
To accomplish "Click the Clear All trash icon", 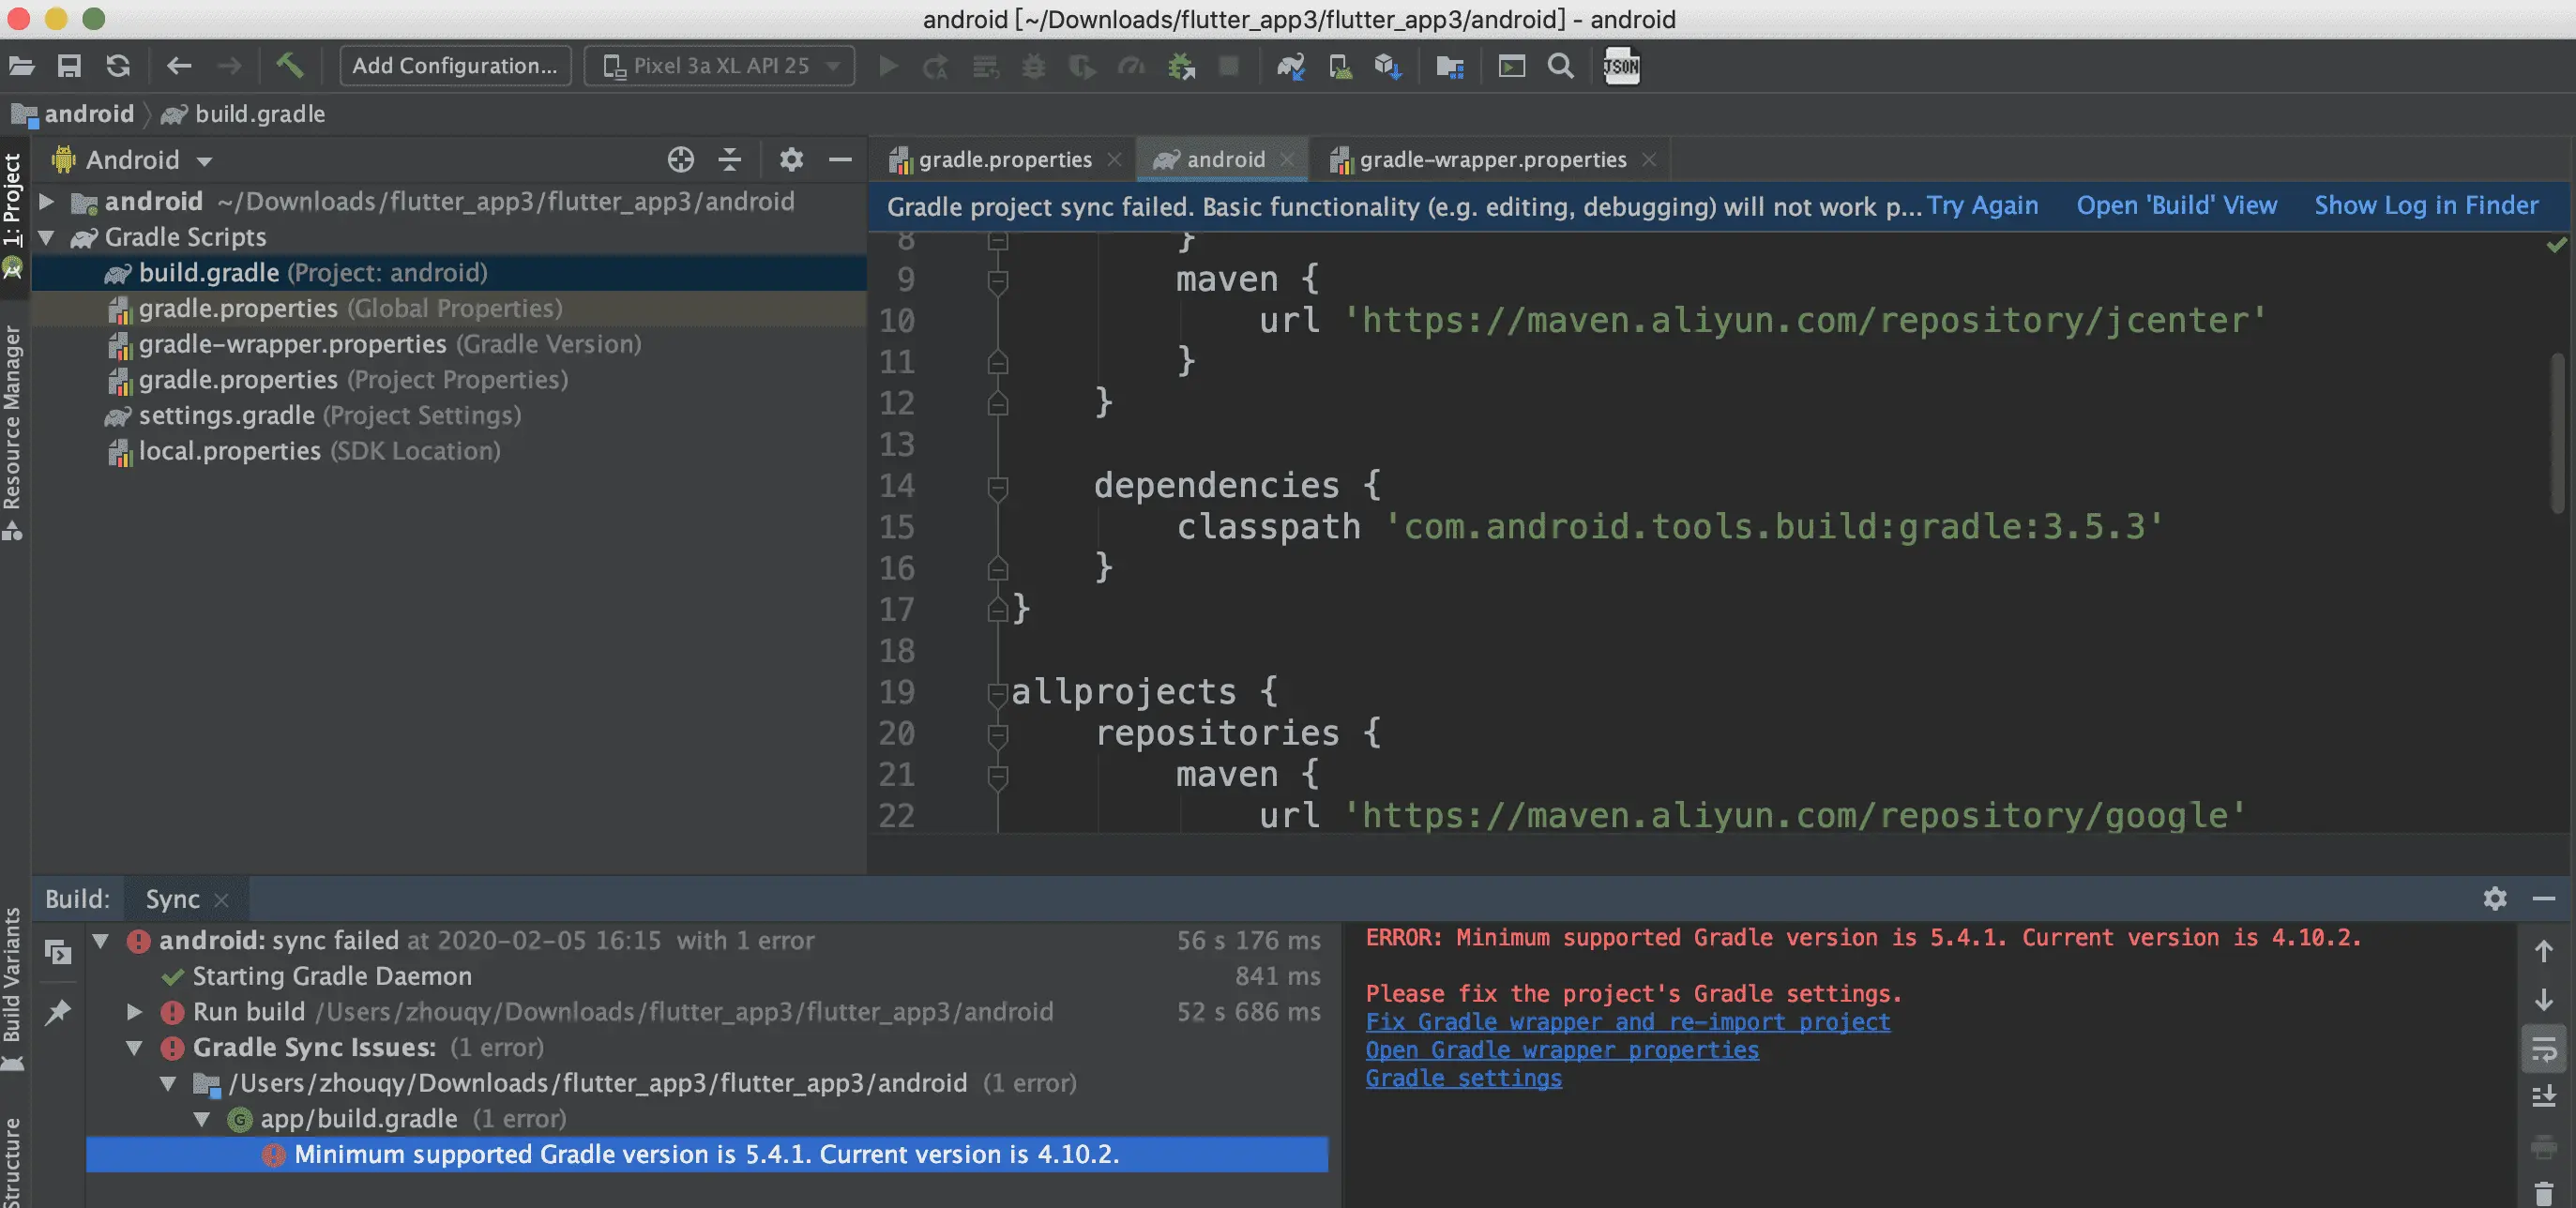I will point(2544,1192).
